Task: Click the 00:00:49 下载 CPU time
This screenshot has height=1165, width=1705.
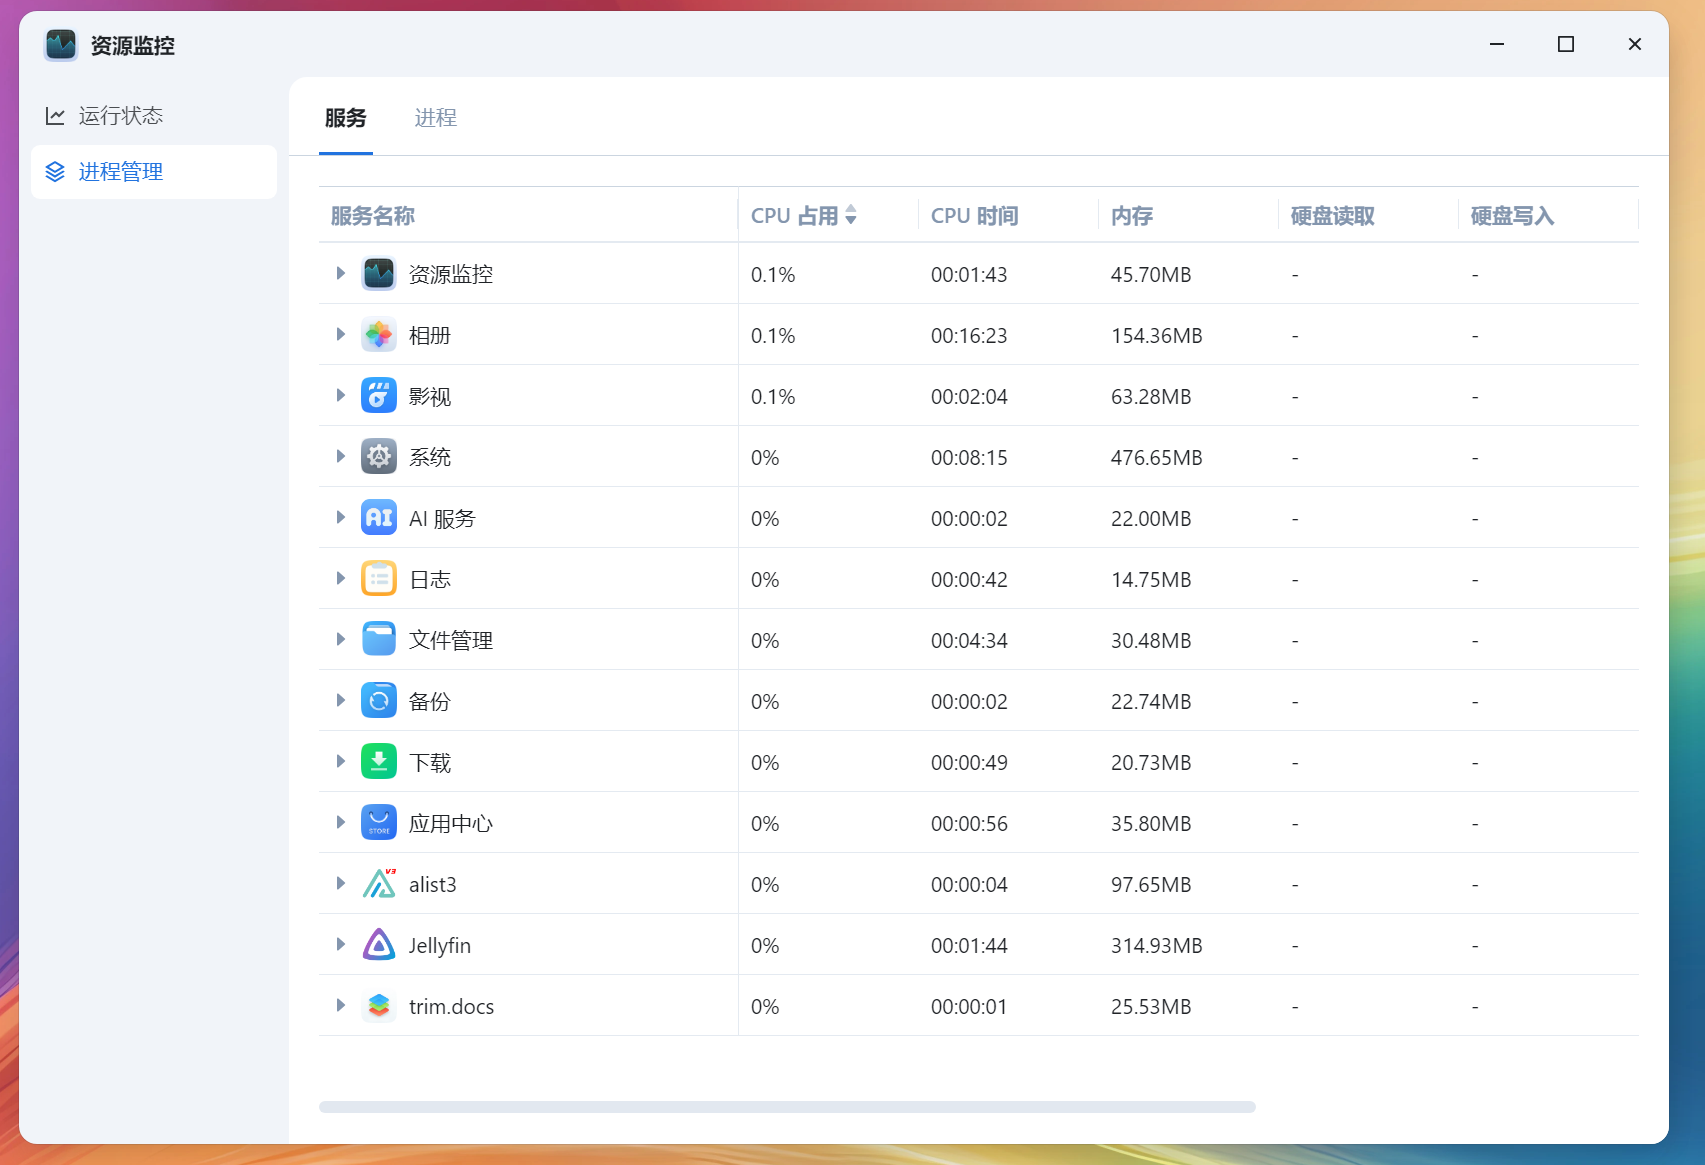Action: point(969,763)
